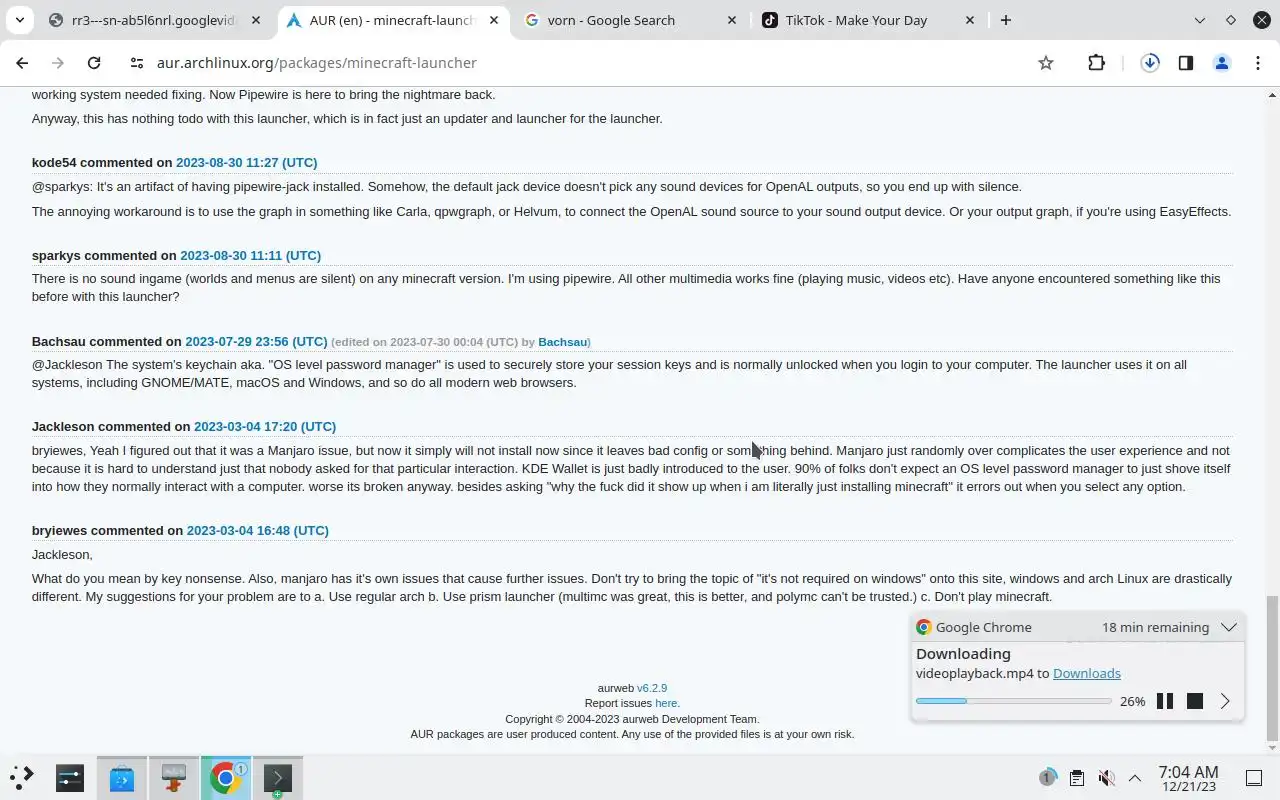Open Jackleson comment date 2023-03-04 17:20 link

(x=265, y=426)
